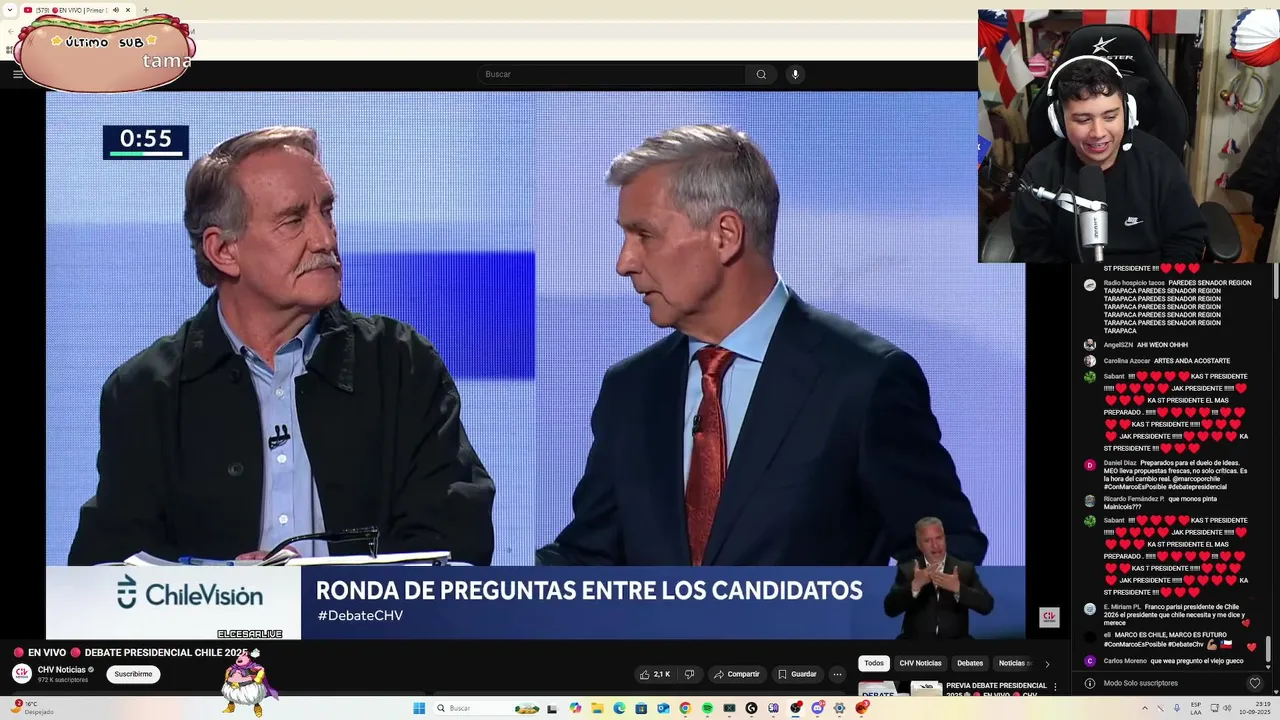Click the AngelSZN chat username
This screenshot has height=720, width=1280.
click(1118, 345)
